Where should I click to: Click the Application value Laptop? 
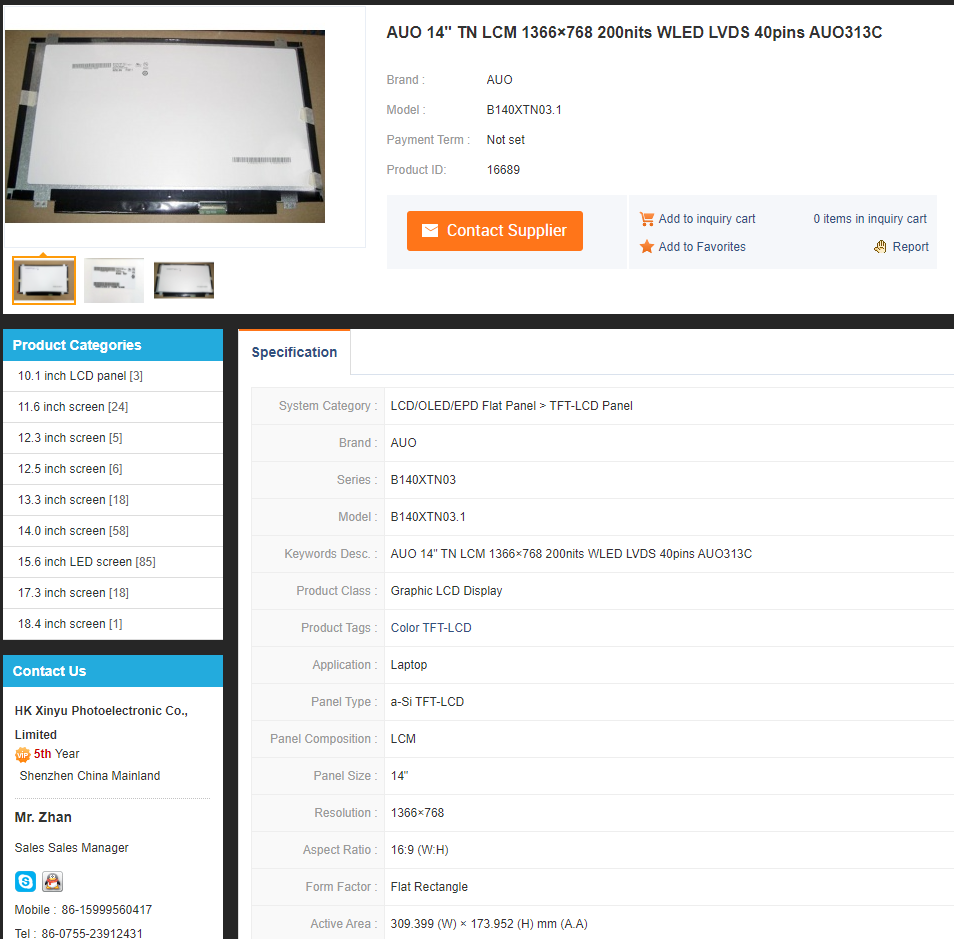click(x=409, y=665)
